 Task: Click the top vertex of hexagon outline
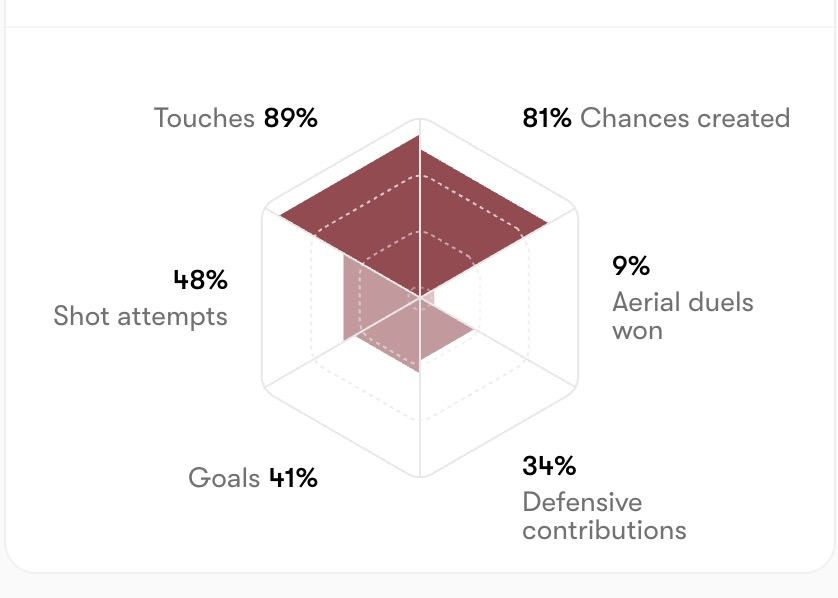pos(420,119)
